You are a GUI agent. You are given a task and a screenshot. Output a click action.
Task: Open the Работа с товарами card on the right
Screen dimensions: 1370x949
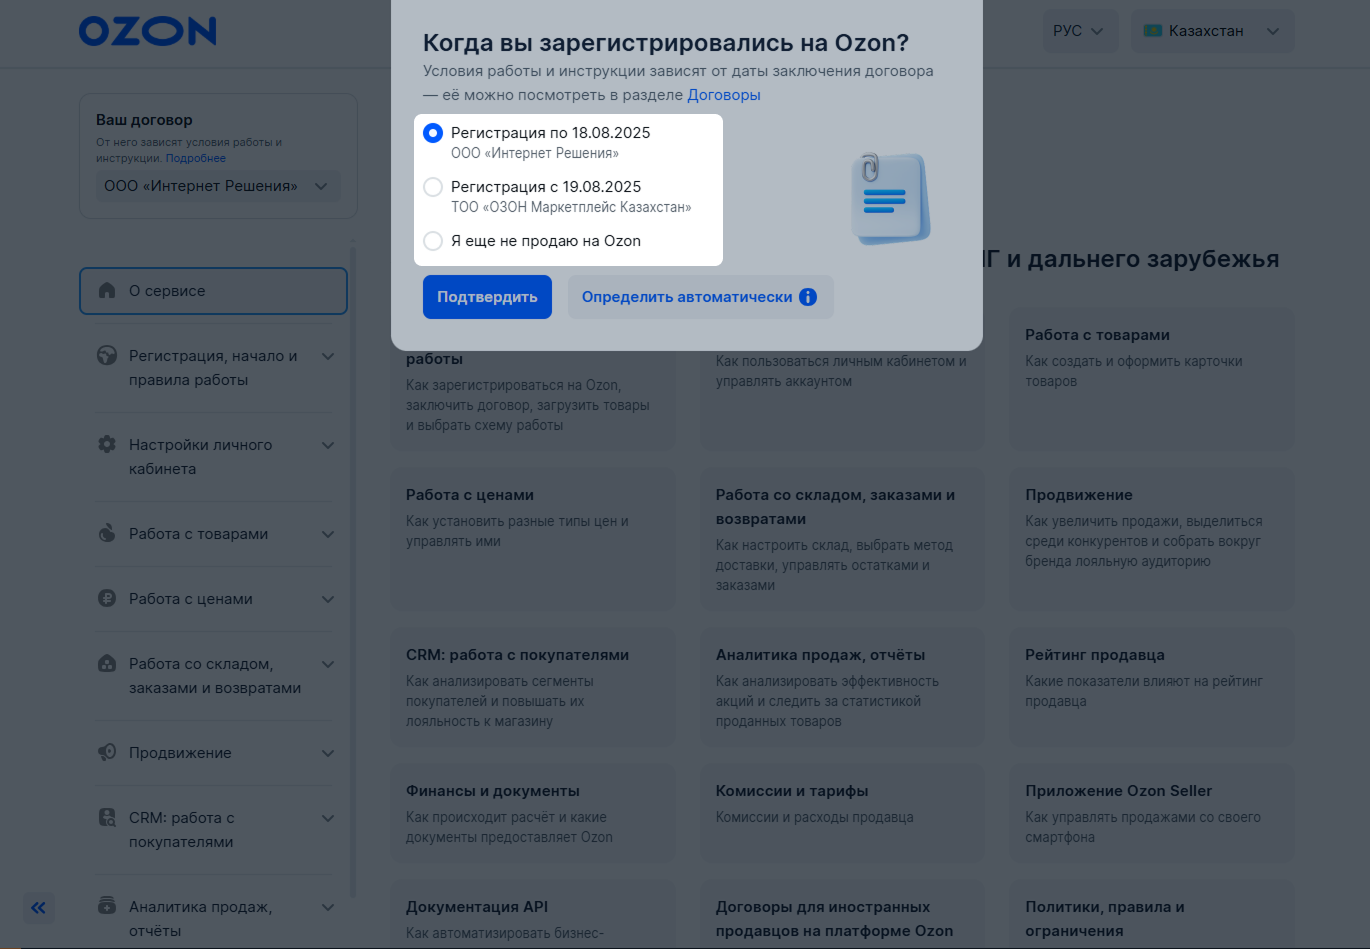click(x=1151, y=380)
